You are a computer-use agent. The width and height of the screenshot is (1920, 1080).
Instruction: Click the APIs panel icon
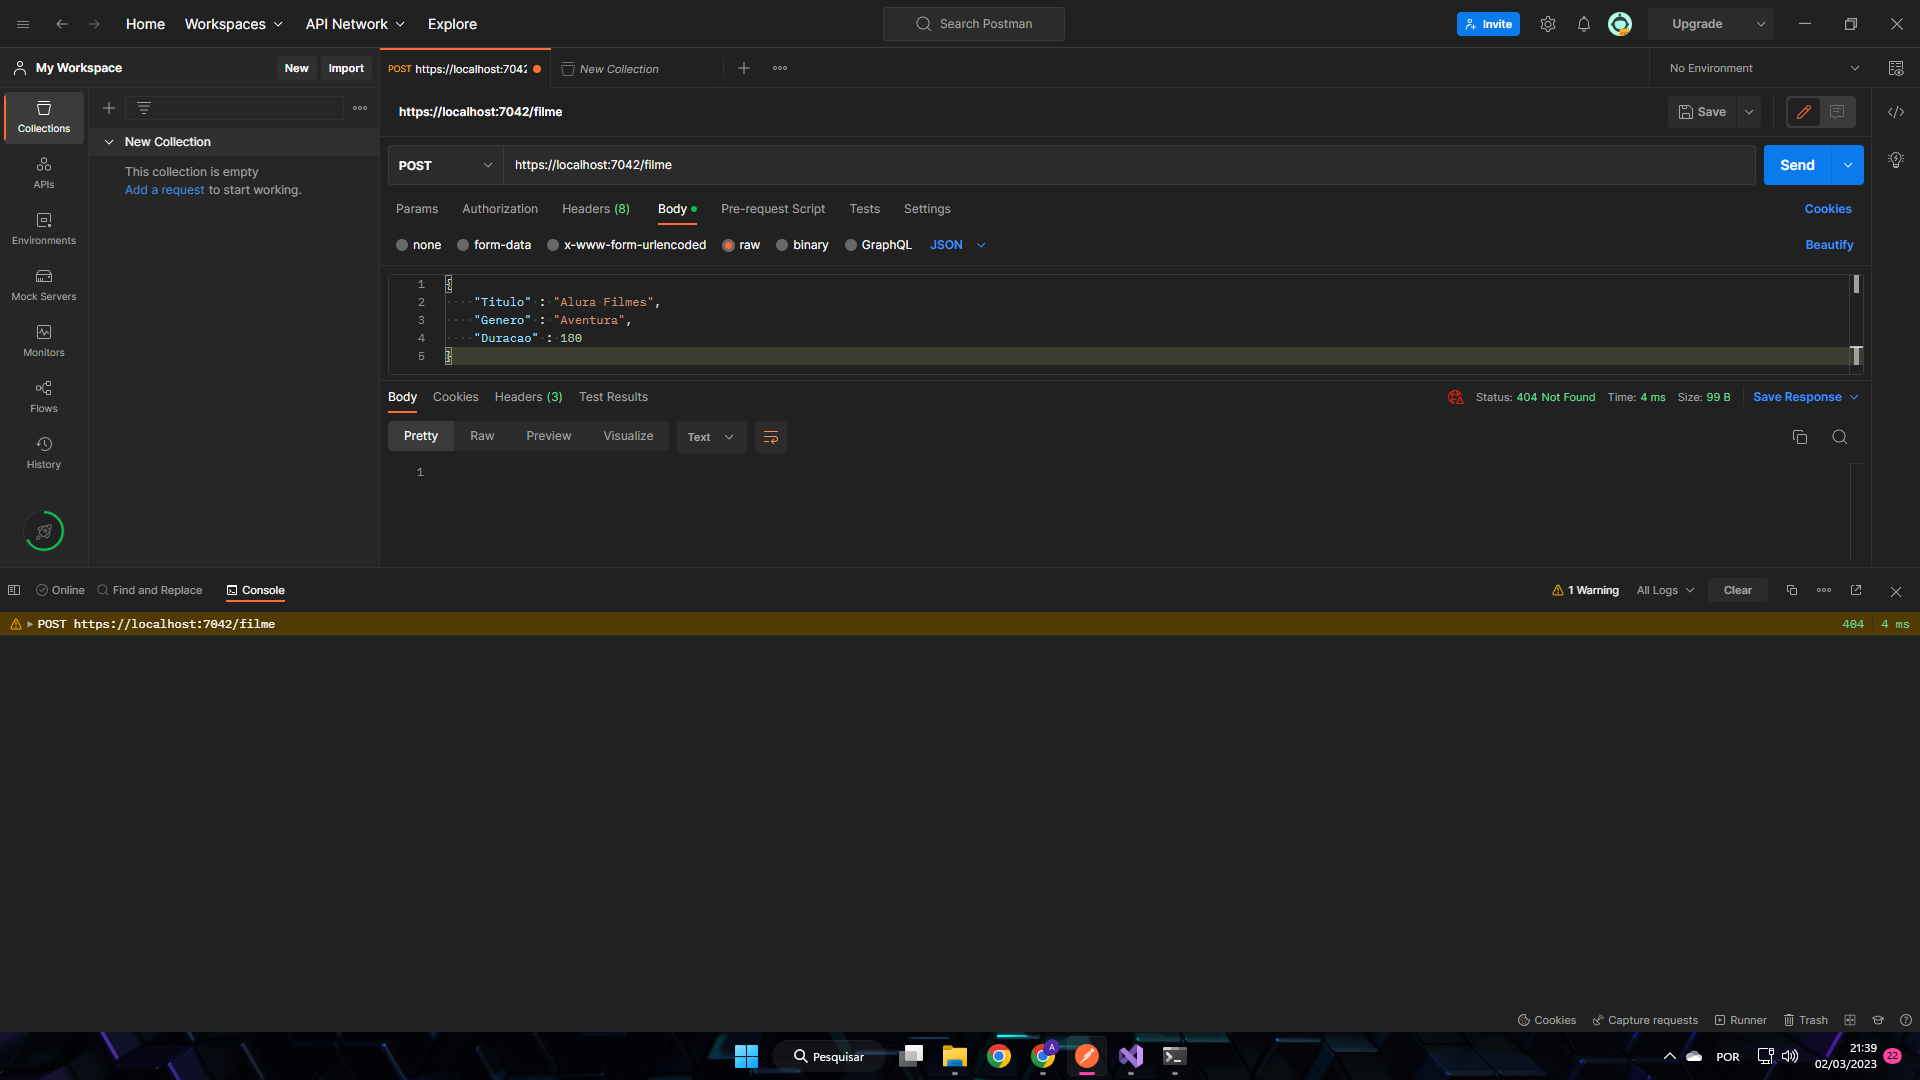(44, 171)
